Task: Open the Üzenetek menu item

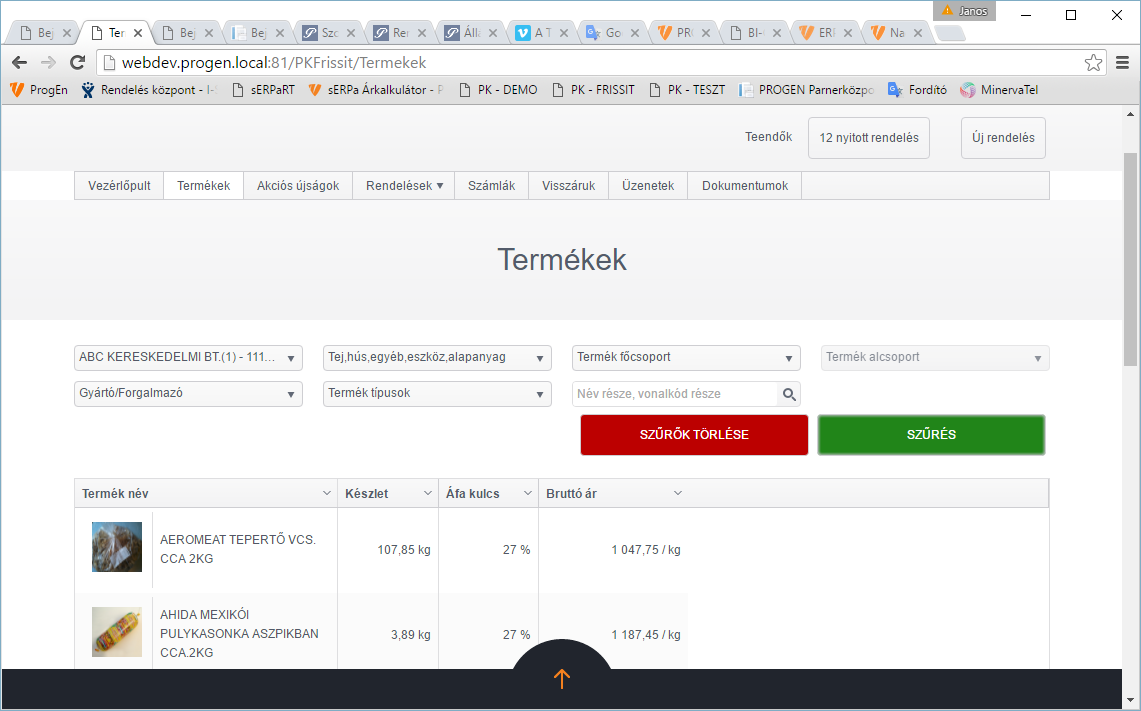Action: coord(648,186)
